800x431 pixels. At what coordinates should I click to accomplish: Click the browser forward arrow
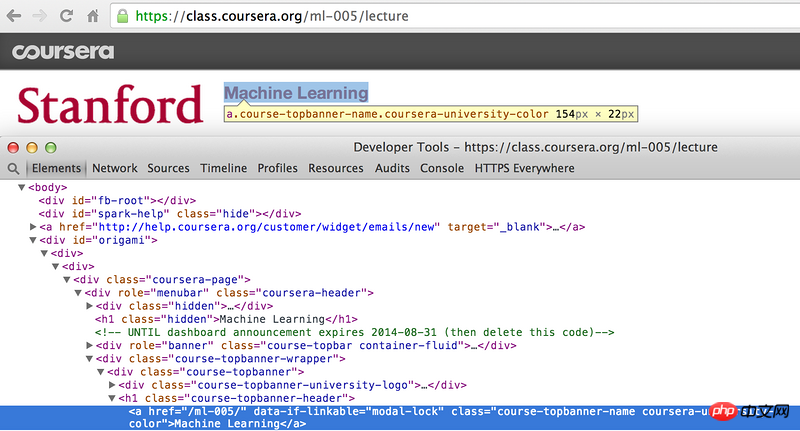pos(39,16)
